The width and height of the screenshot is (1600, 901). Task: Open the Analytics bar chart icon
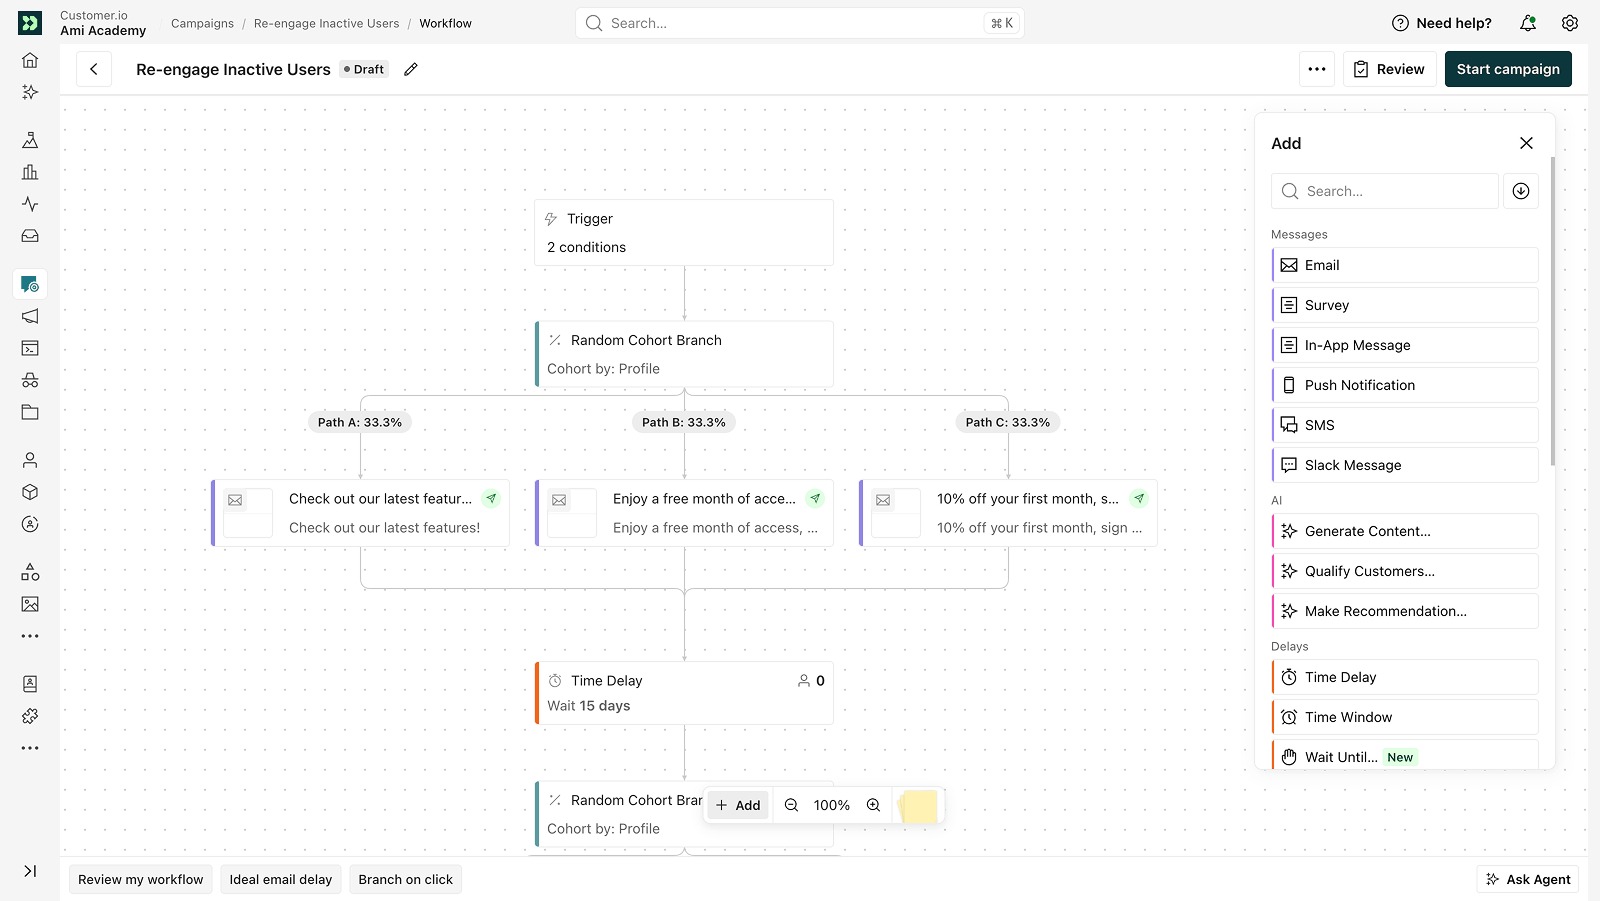pyautogui.click(x=30, y=172)
